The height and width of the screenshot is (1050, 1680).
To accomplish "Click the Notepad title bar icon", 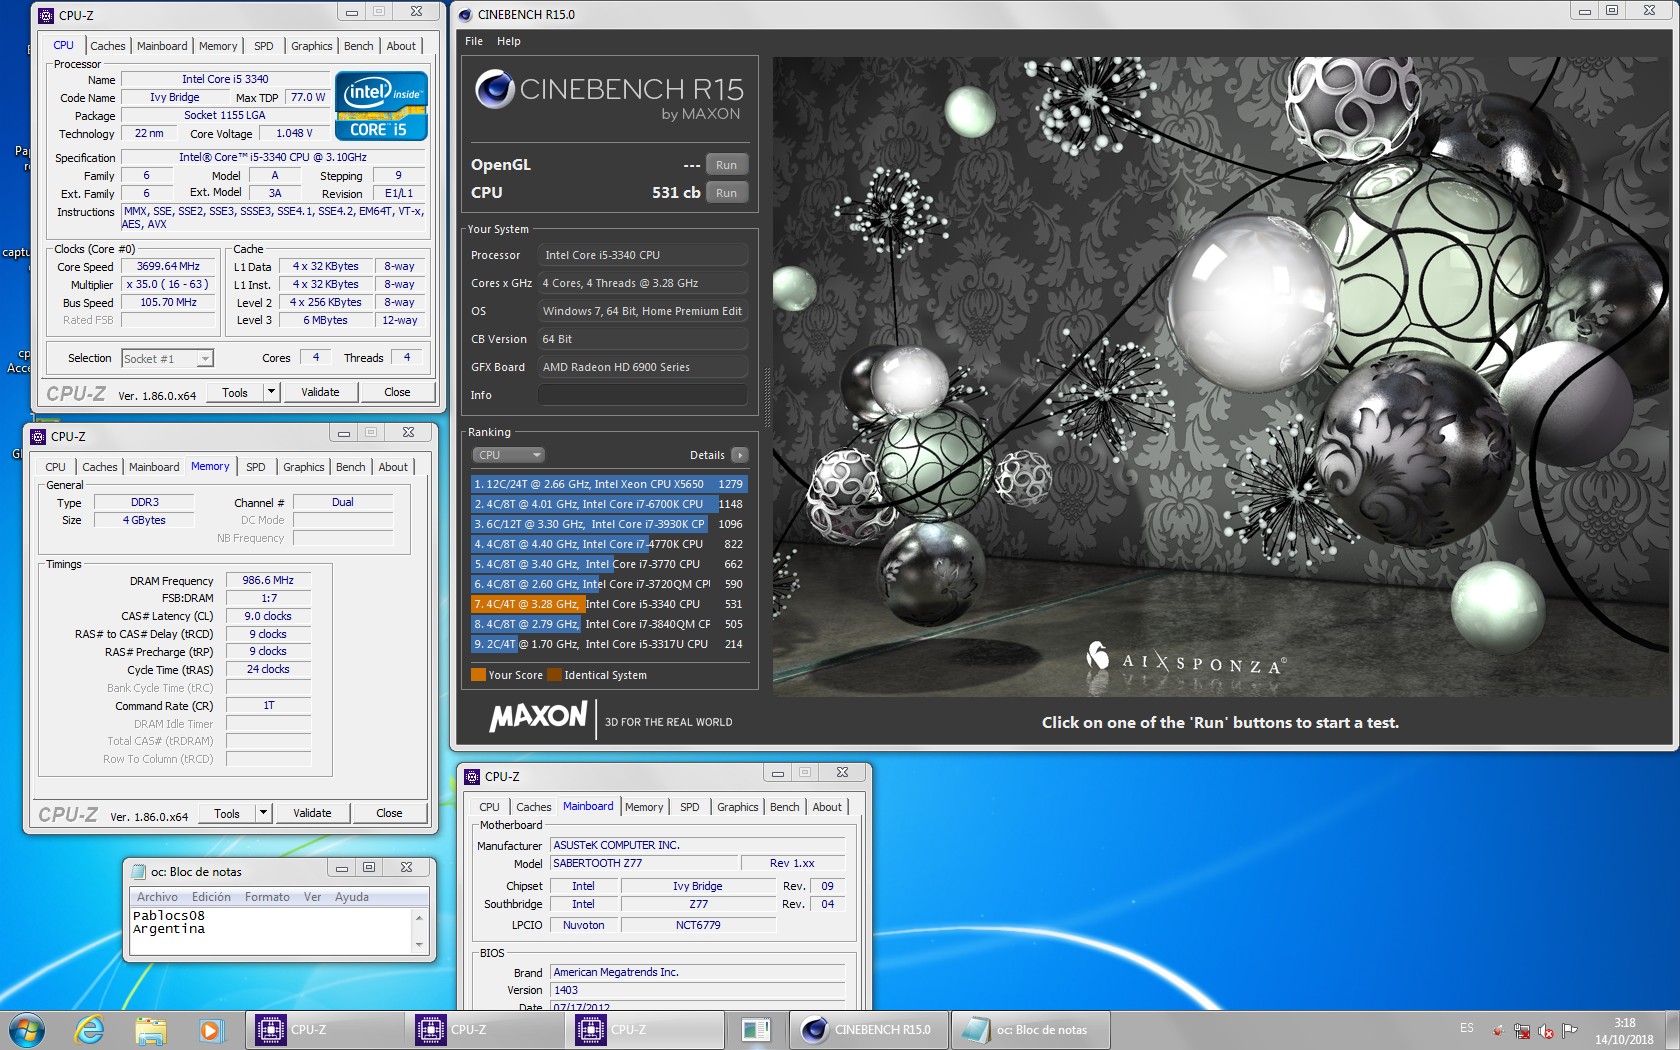I will point(138,871).
